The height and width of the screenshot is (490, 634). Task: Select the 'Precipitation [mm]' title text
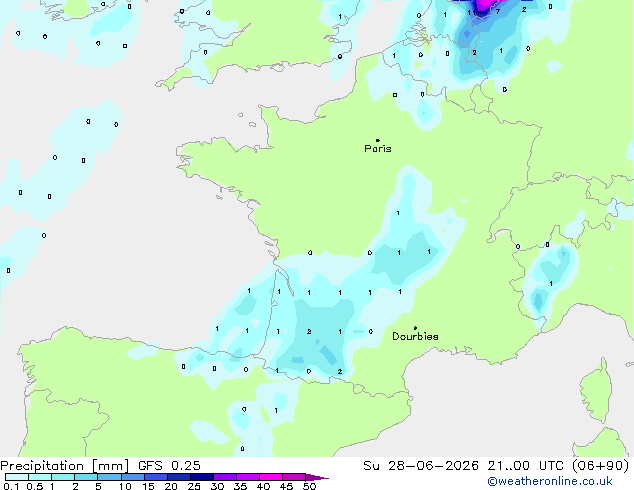click(x=65, y=466)
